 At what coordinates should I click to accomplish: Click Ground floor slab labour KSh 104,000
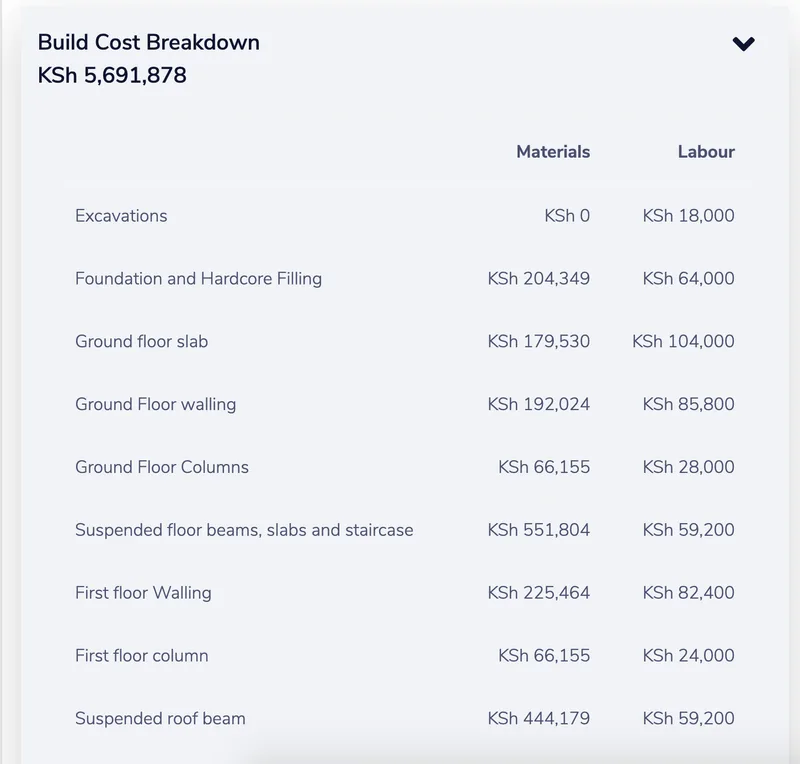(683, 341)
